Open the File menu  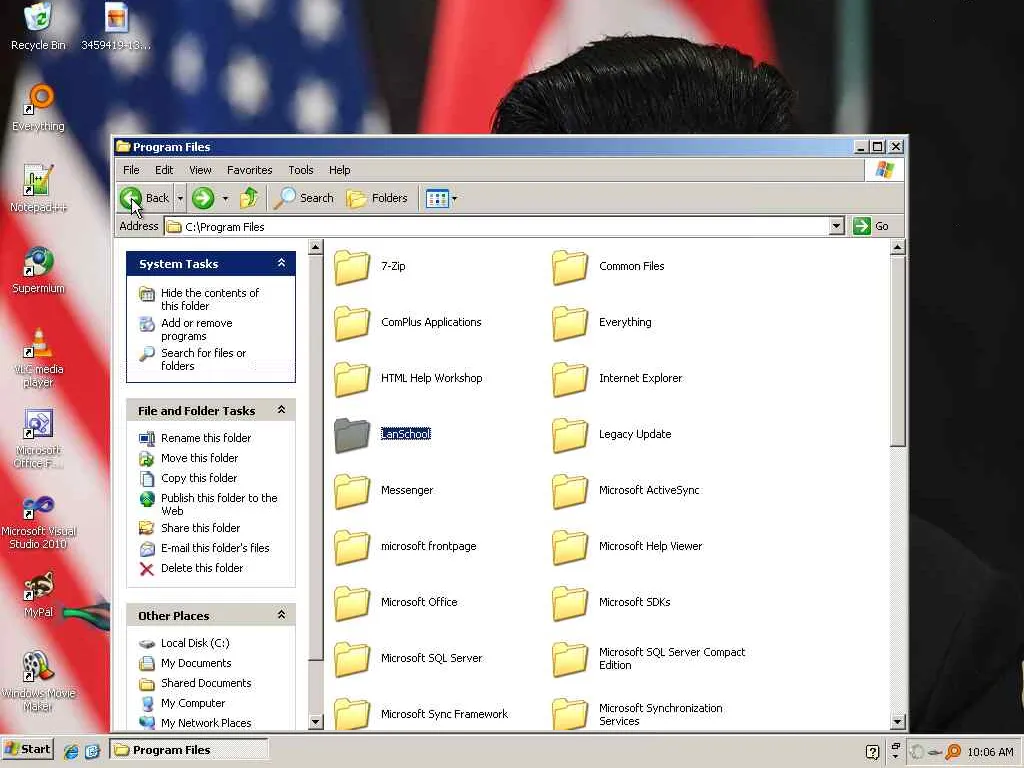(131, 170)
